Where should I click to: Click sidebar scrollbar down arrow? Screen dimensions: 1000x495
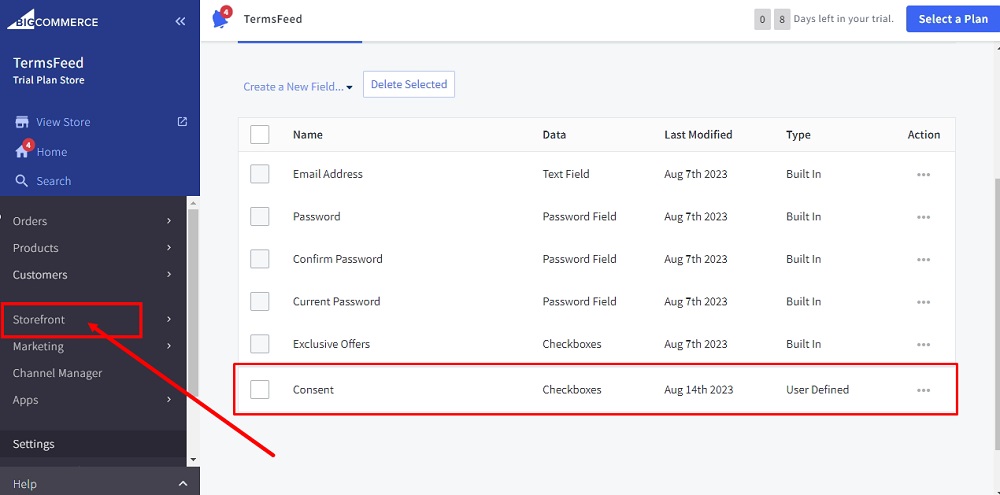(x=193, y=459)
